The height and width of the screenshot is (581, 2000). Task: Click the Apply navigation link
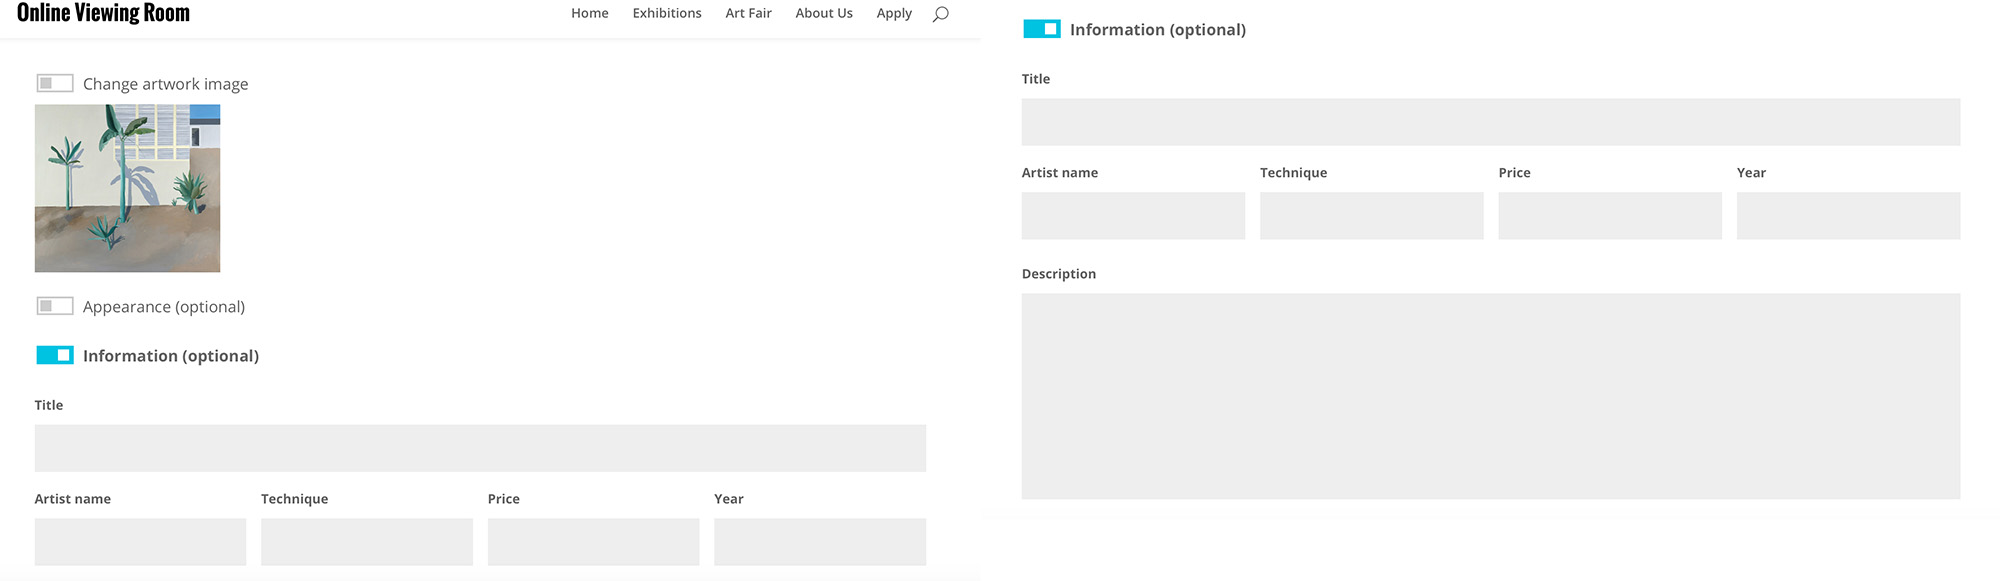(894, 13)
